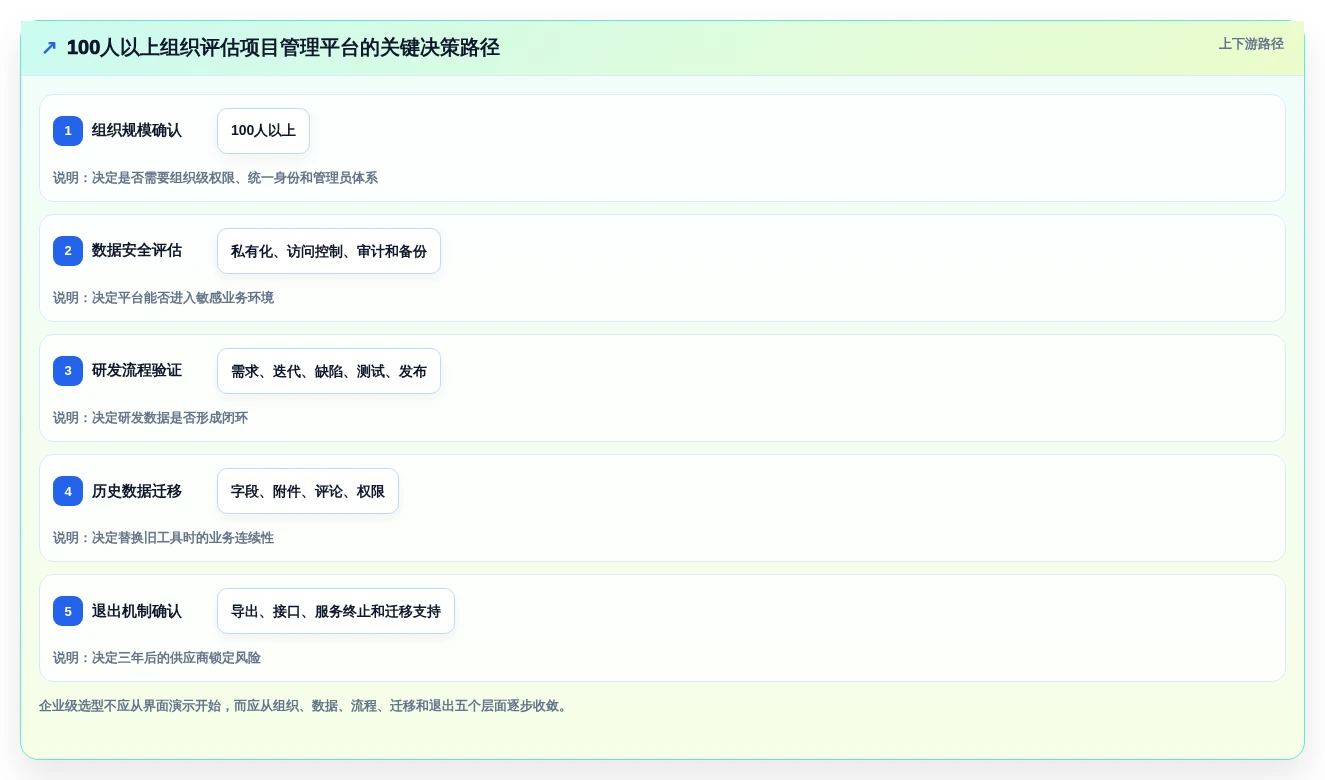Click the 导出、接口、服务终止和迁移支持 chip

tap(336, 611)
